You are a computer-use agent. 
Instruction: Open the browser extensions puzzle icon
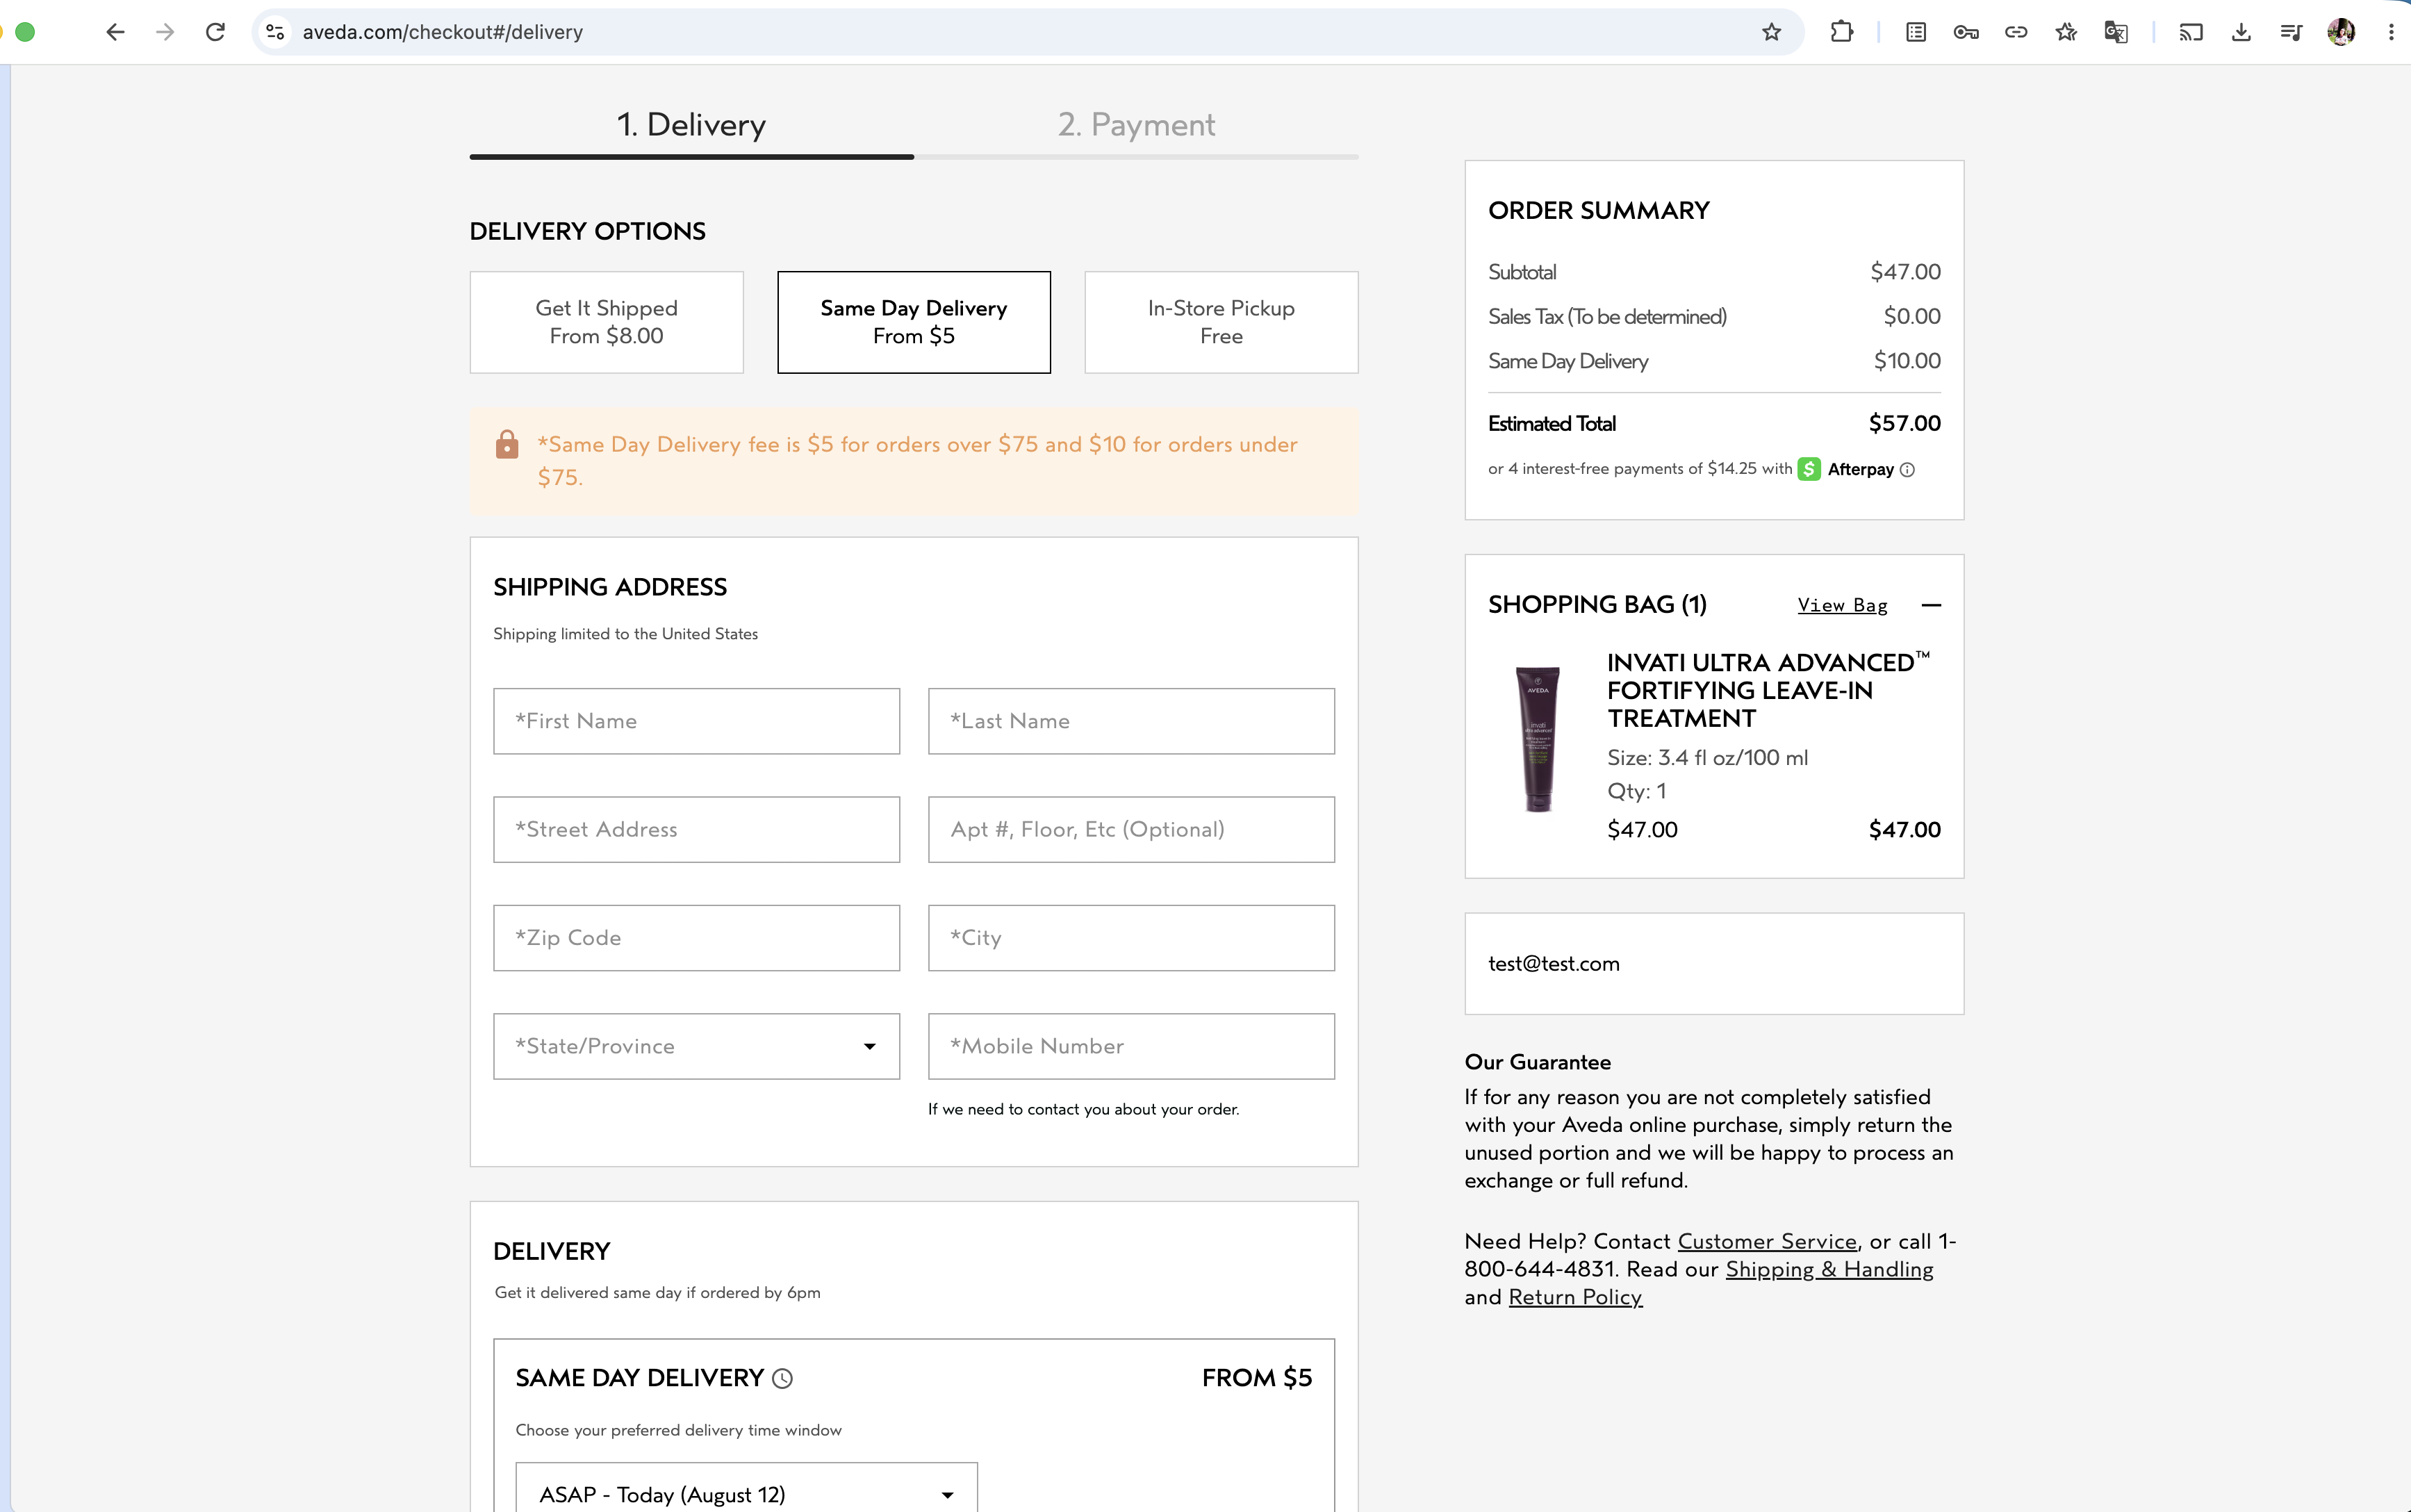pos(1841,32)
